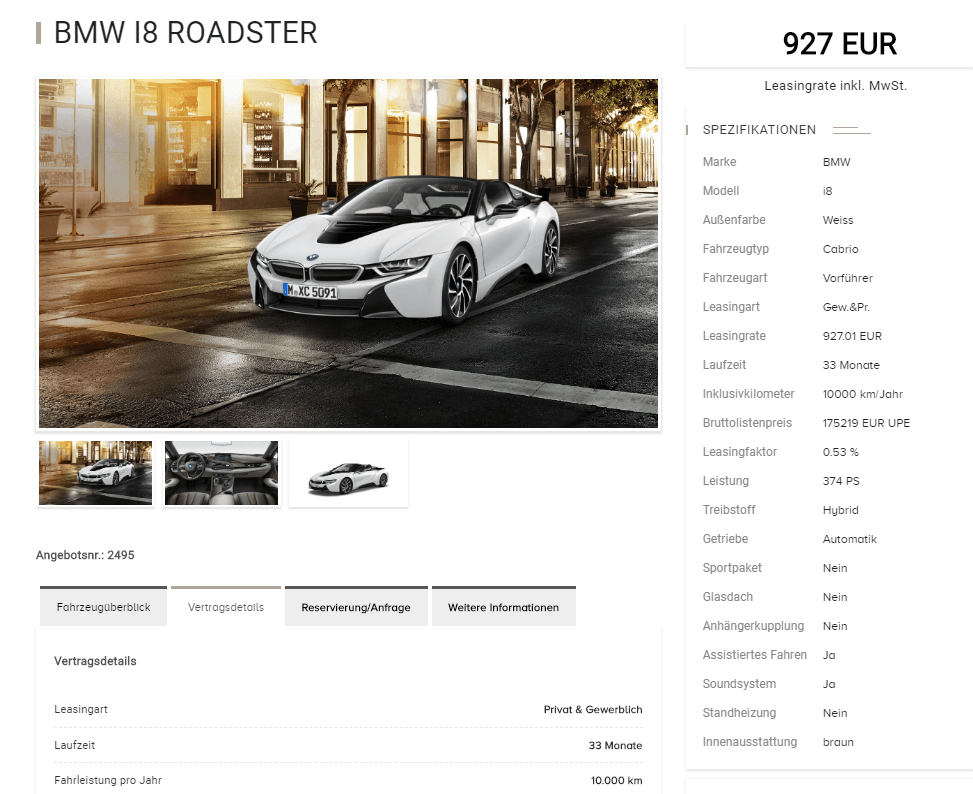Viewport: 973px width, 794px height.
Task: Click the bold 'Vertragsdetails' panel heading
Action: pyautogui.click(x=95, y=661)
